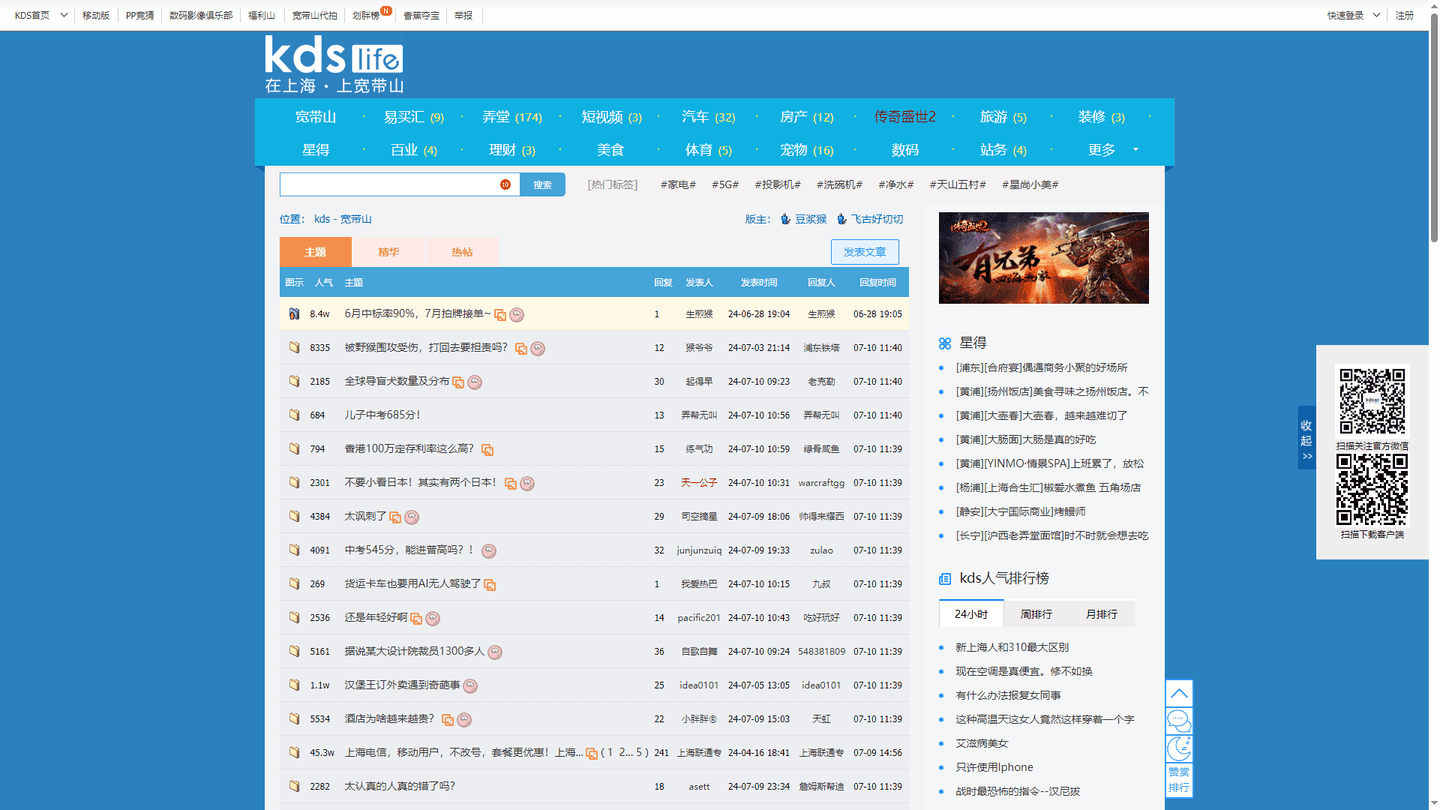The width and height of the screenshot is (1440, 810).
Task: Click the folder icon on the 儿子中考685分 row
Action: [x=294, y=415]
